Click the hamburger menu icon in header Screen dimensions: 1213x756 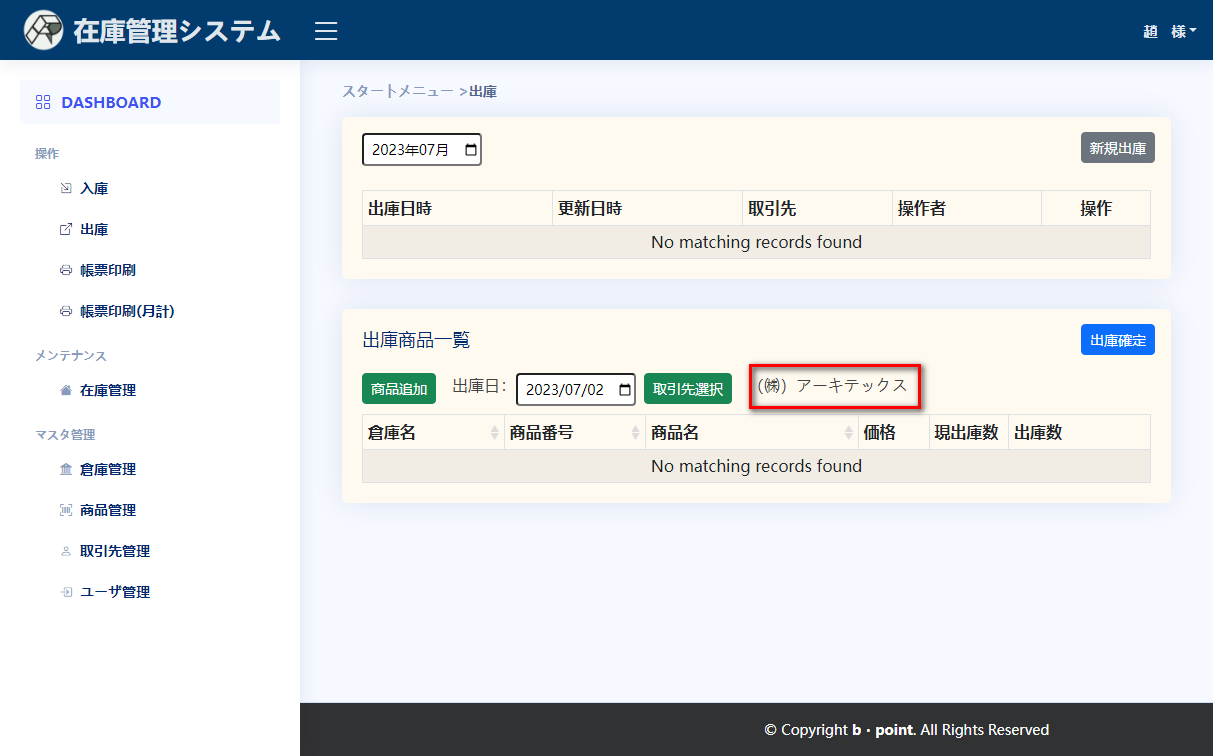(x=326, y=31)
